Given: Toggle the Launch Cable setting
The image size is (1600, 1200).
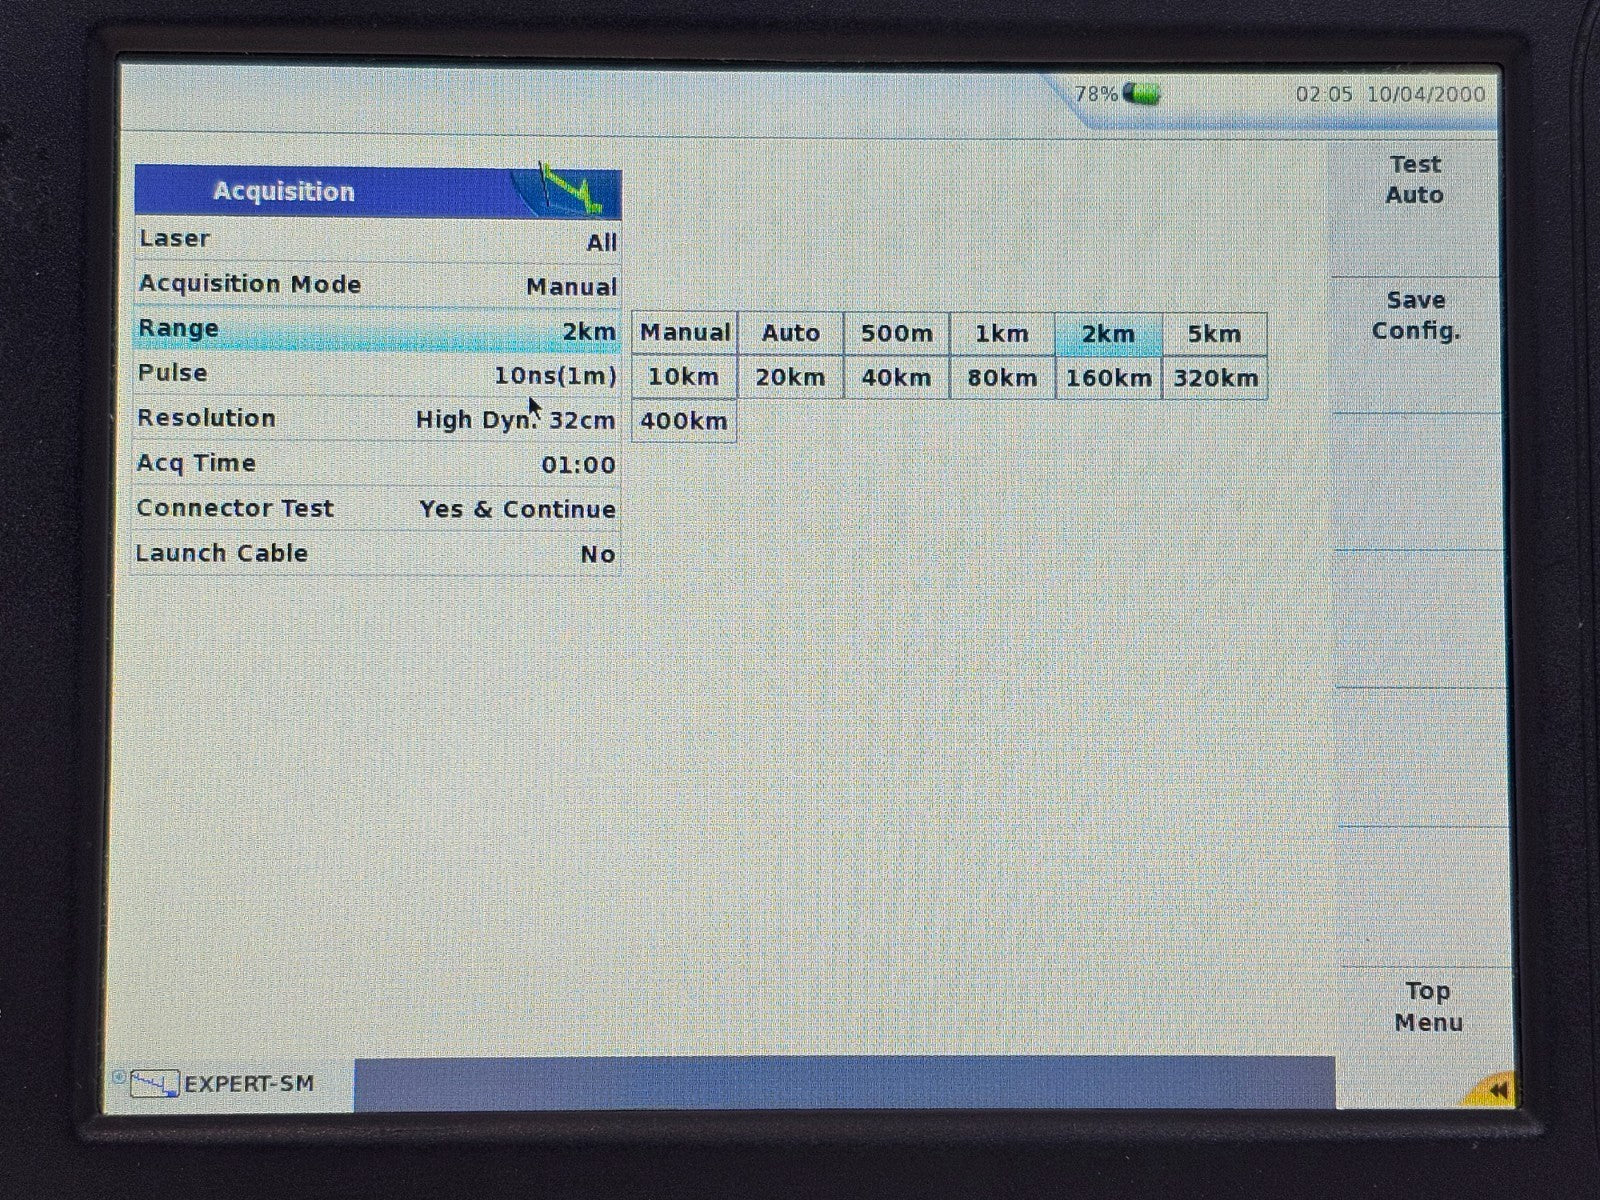Looking at the screenshot, I should pos(377,554).
